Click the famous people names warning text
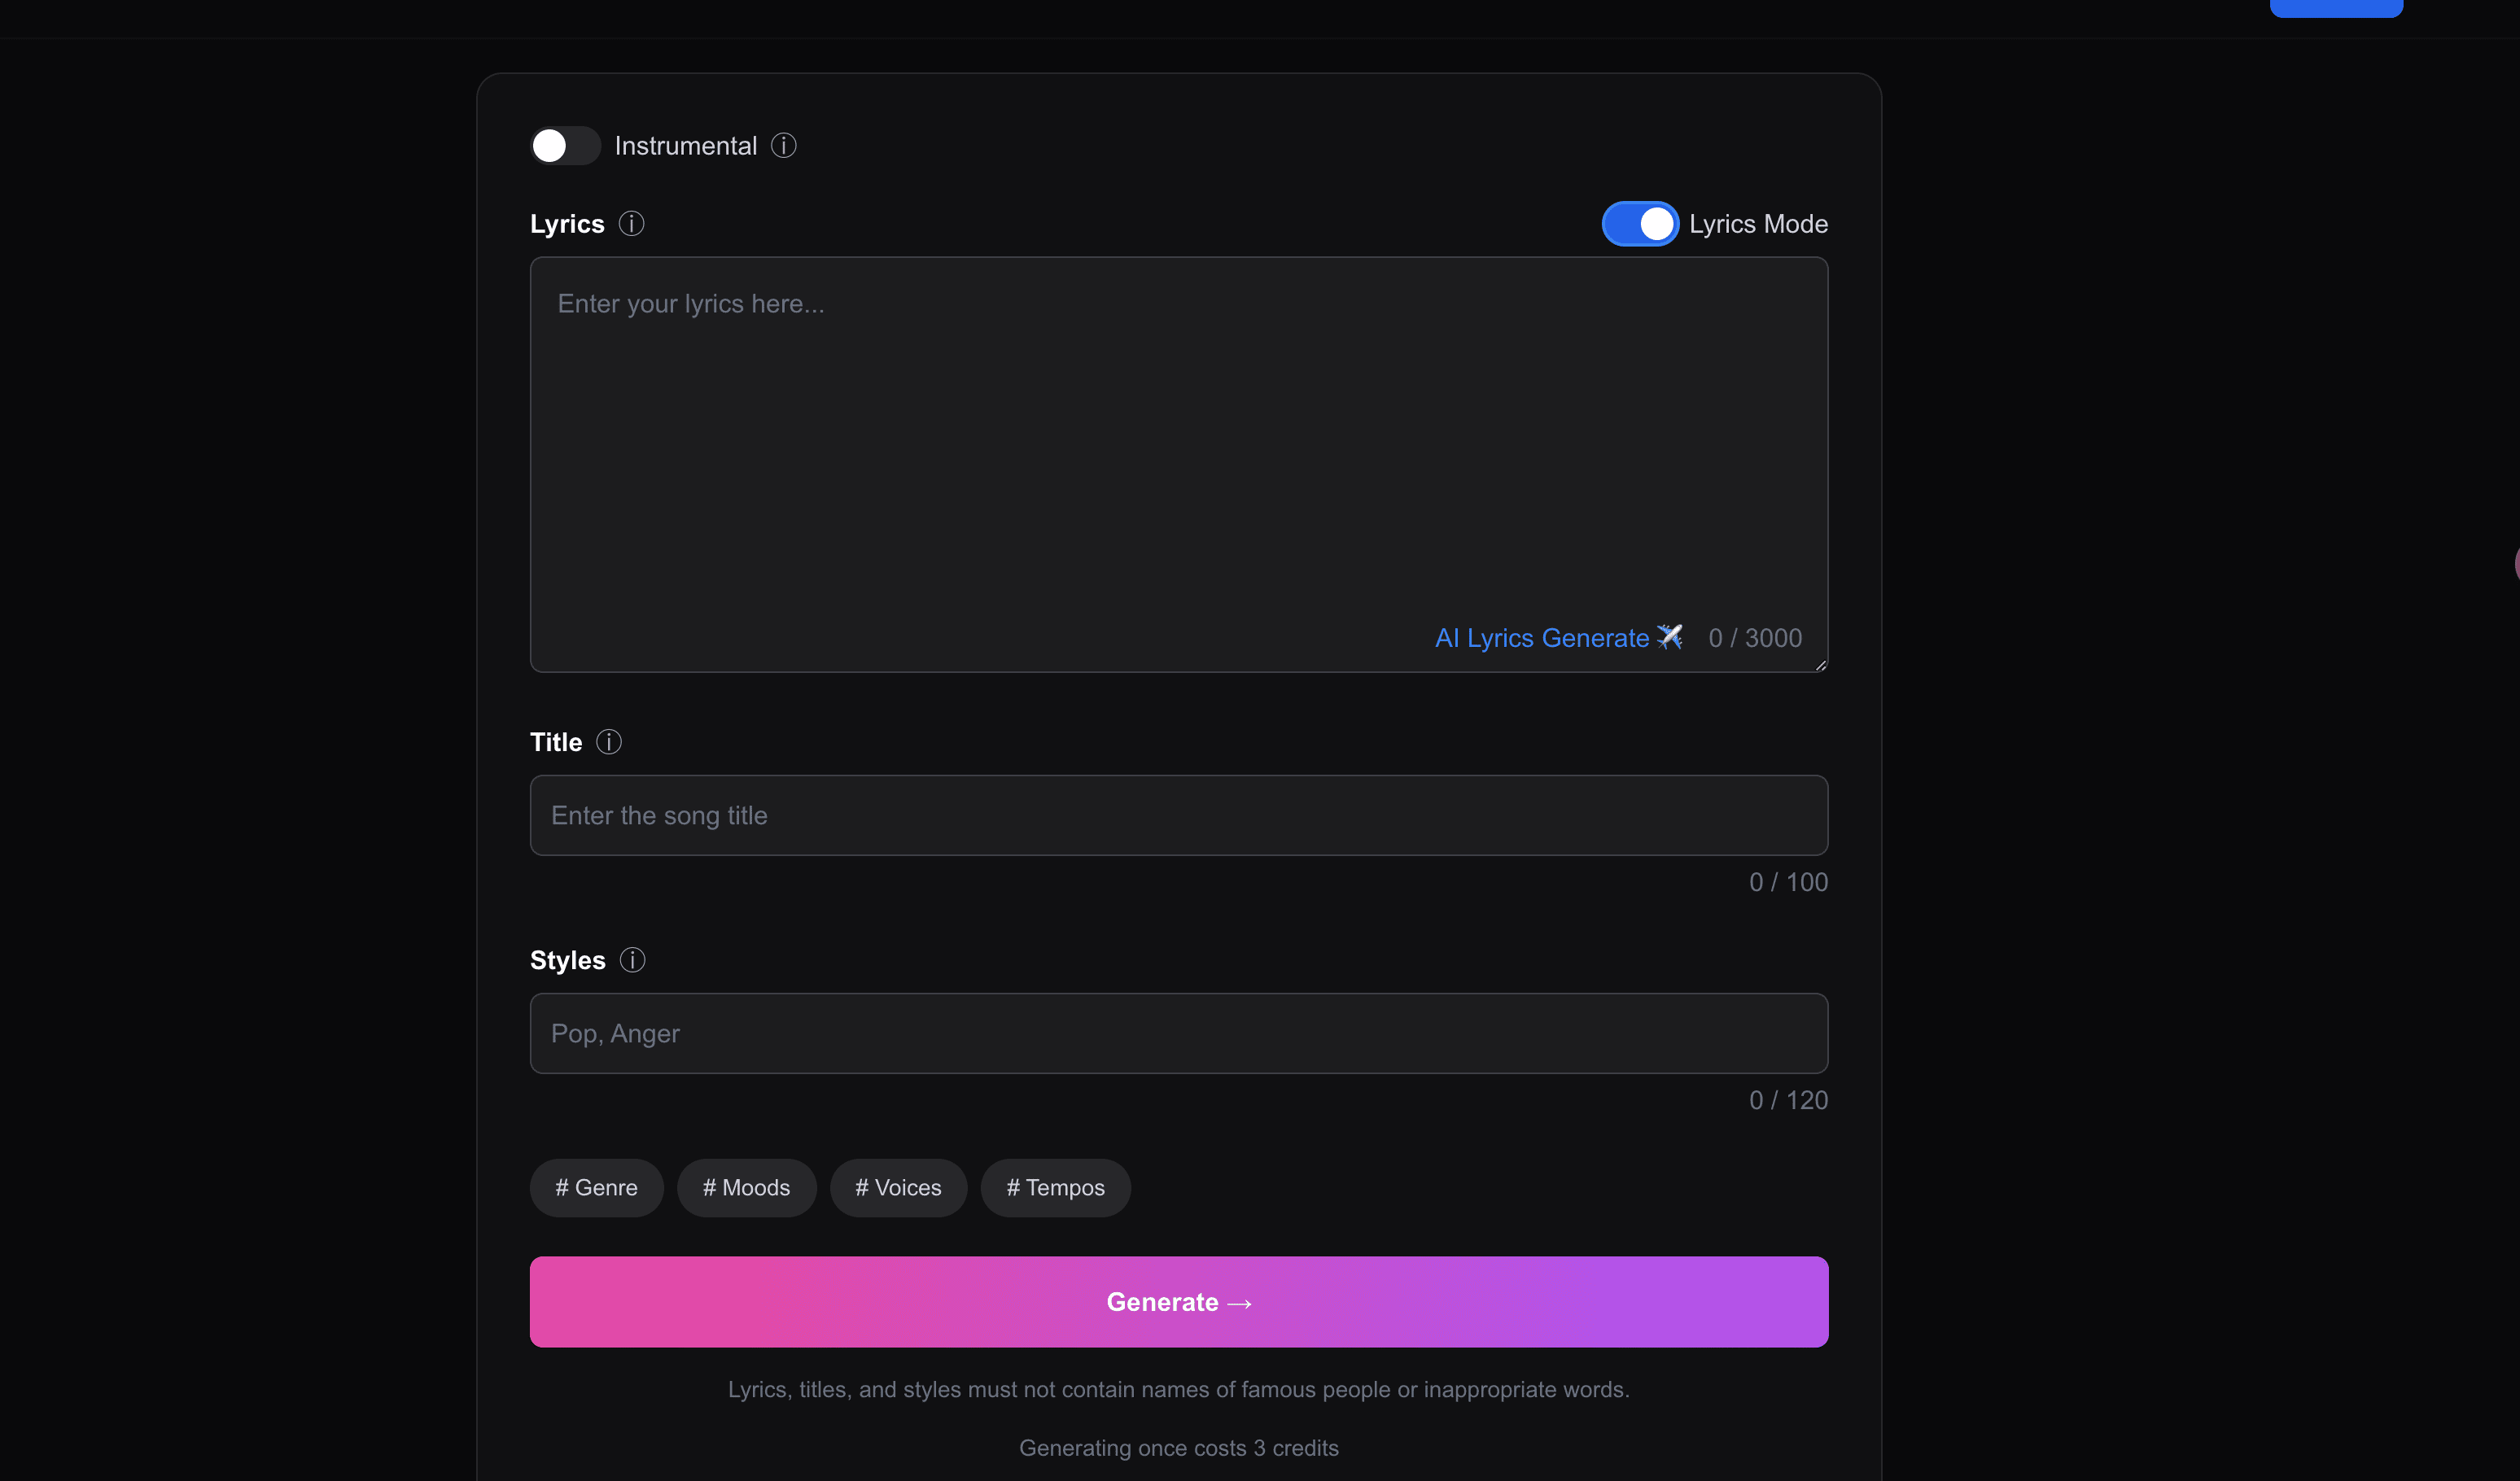This screenshot has height=1481, width=2520. point(1179,1390)
